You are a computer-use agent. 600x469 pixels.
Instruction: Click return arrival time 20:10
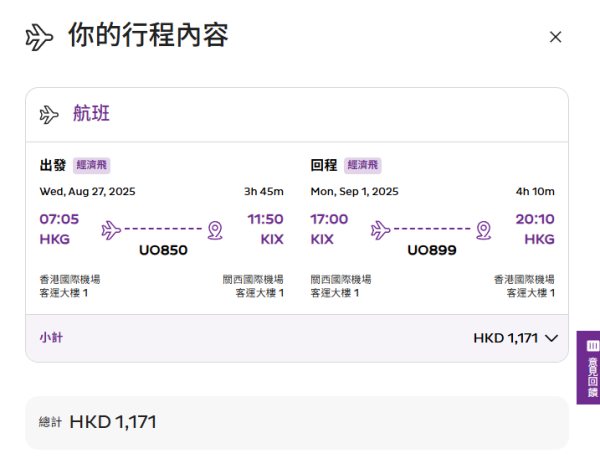point(535,219)
